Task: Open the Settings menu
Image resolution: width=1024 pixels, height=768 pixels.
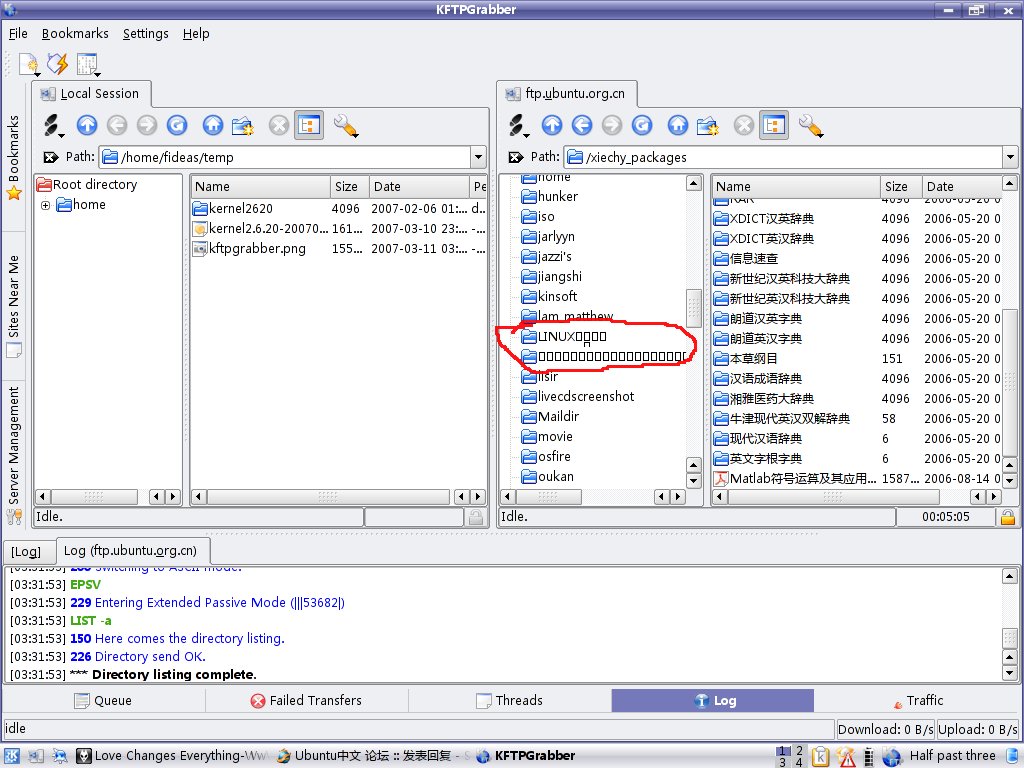Action: tap(146, 33)
